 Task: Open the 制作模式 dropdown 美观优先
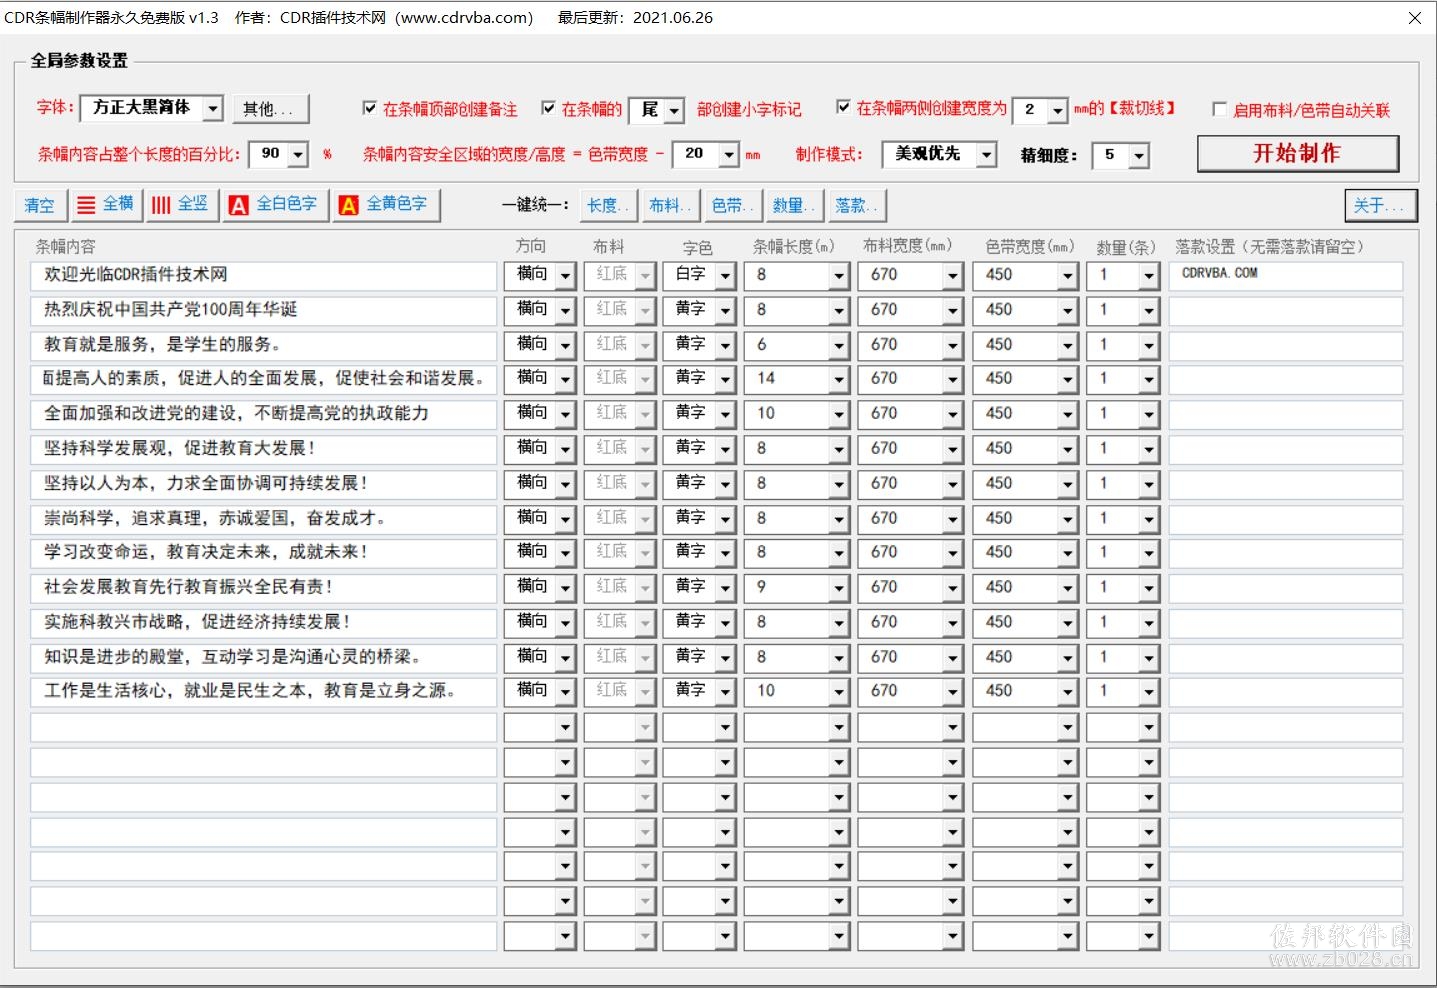tap(986, 155)
